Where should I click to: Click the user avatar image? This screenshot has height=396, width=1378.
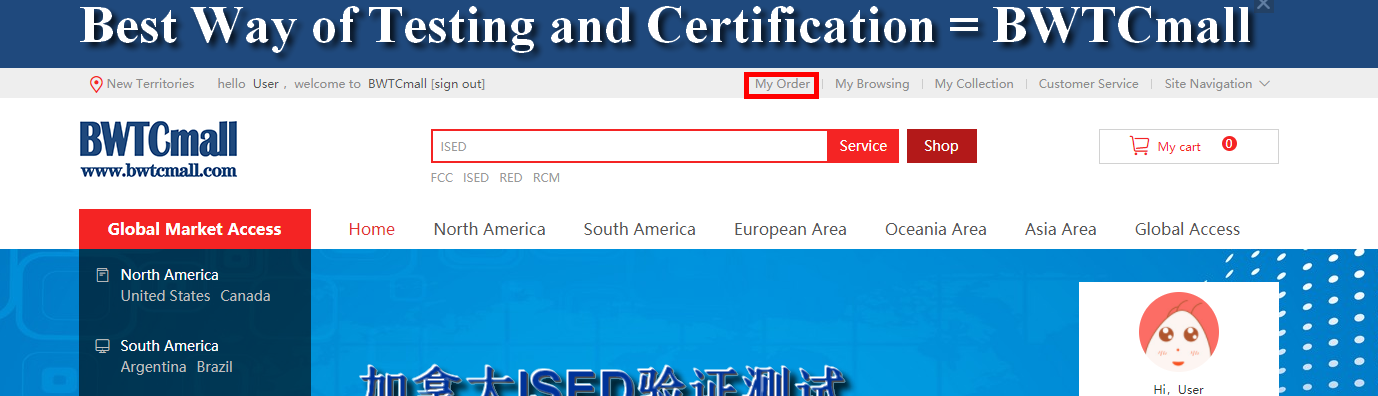click(1179, 332)
